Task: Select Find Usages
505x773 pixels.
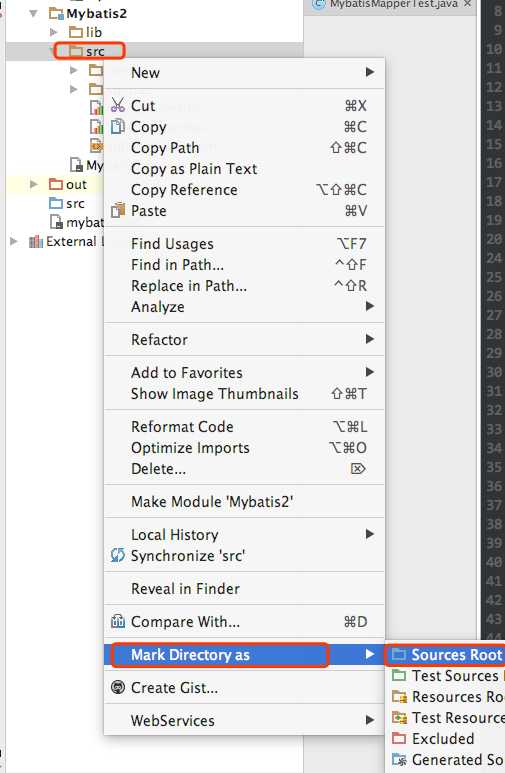Action: tap(245, 244)
